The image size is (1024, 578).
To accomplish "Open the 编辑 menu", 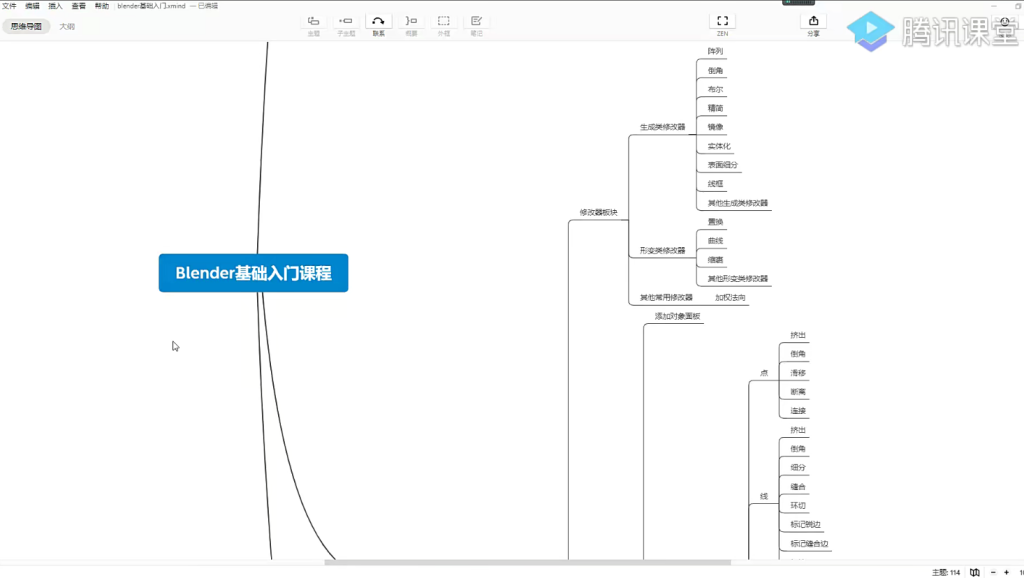I will [32, 6].
